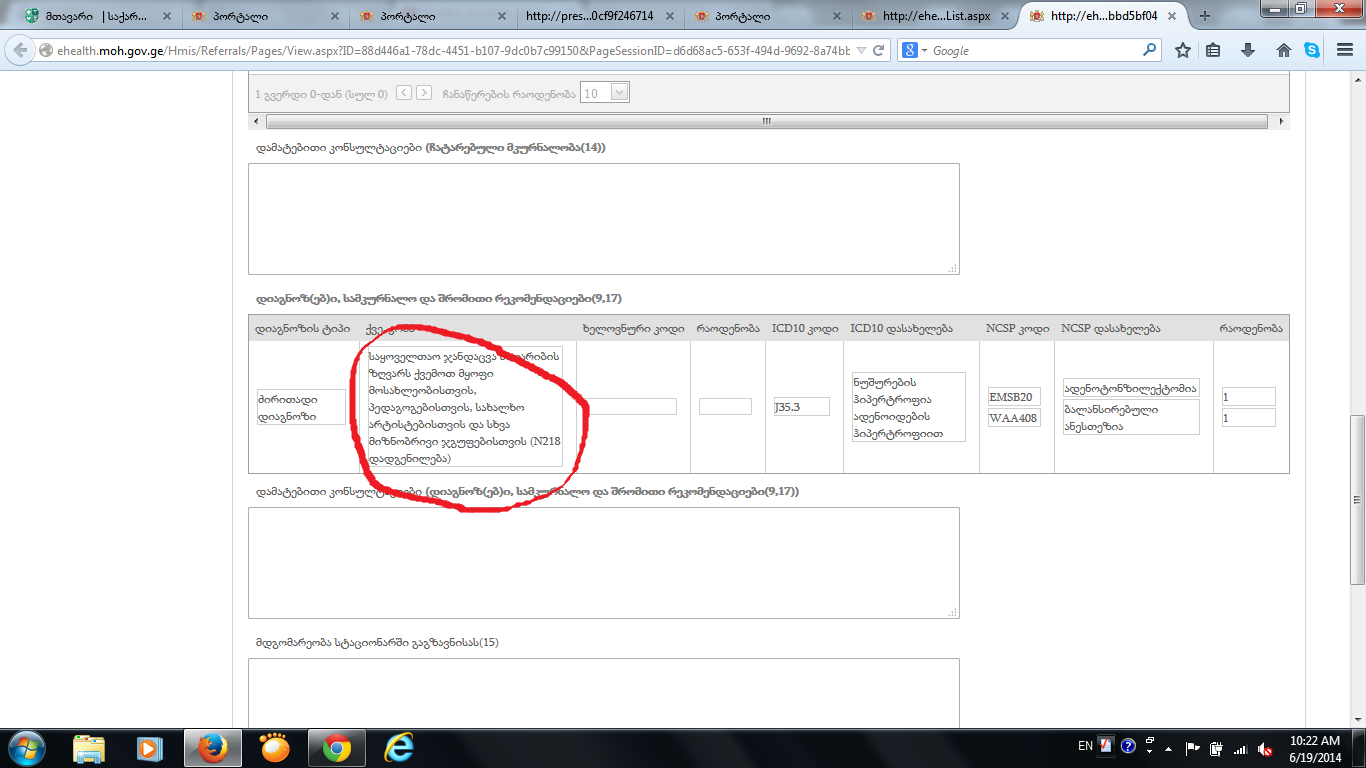This screenshot has width=1366, height=768.
Task: Expand the records-per-page dropdown showing 10
Action: [618, 93]
